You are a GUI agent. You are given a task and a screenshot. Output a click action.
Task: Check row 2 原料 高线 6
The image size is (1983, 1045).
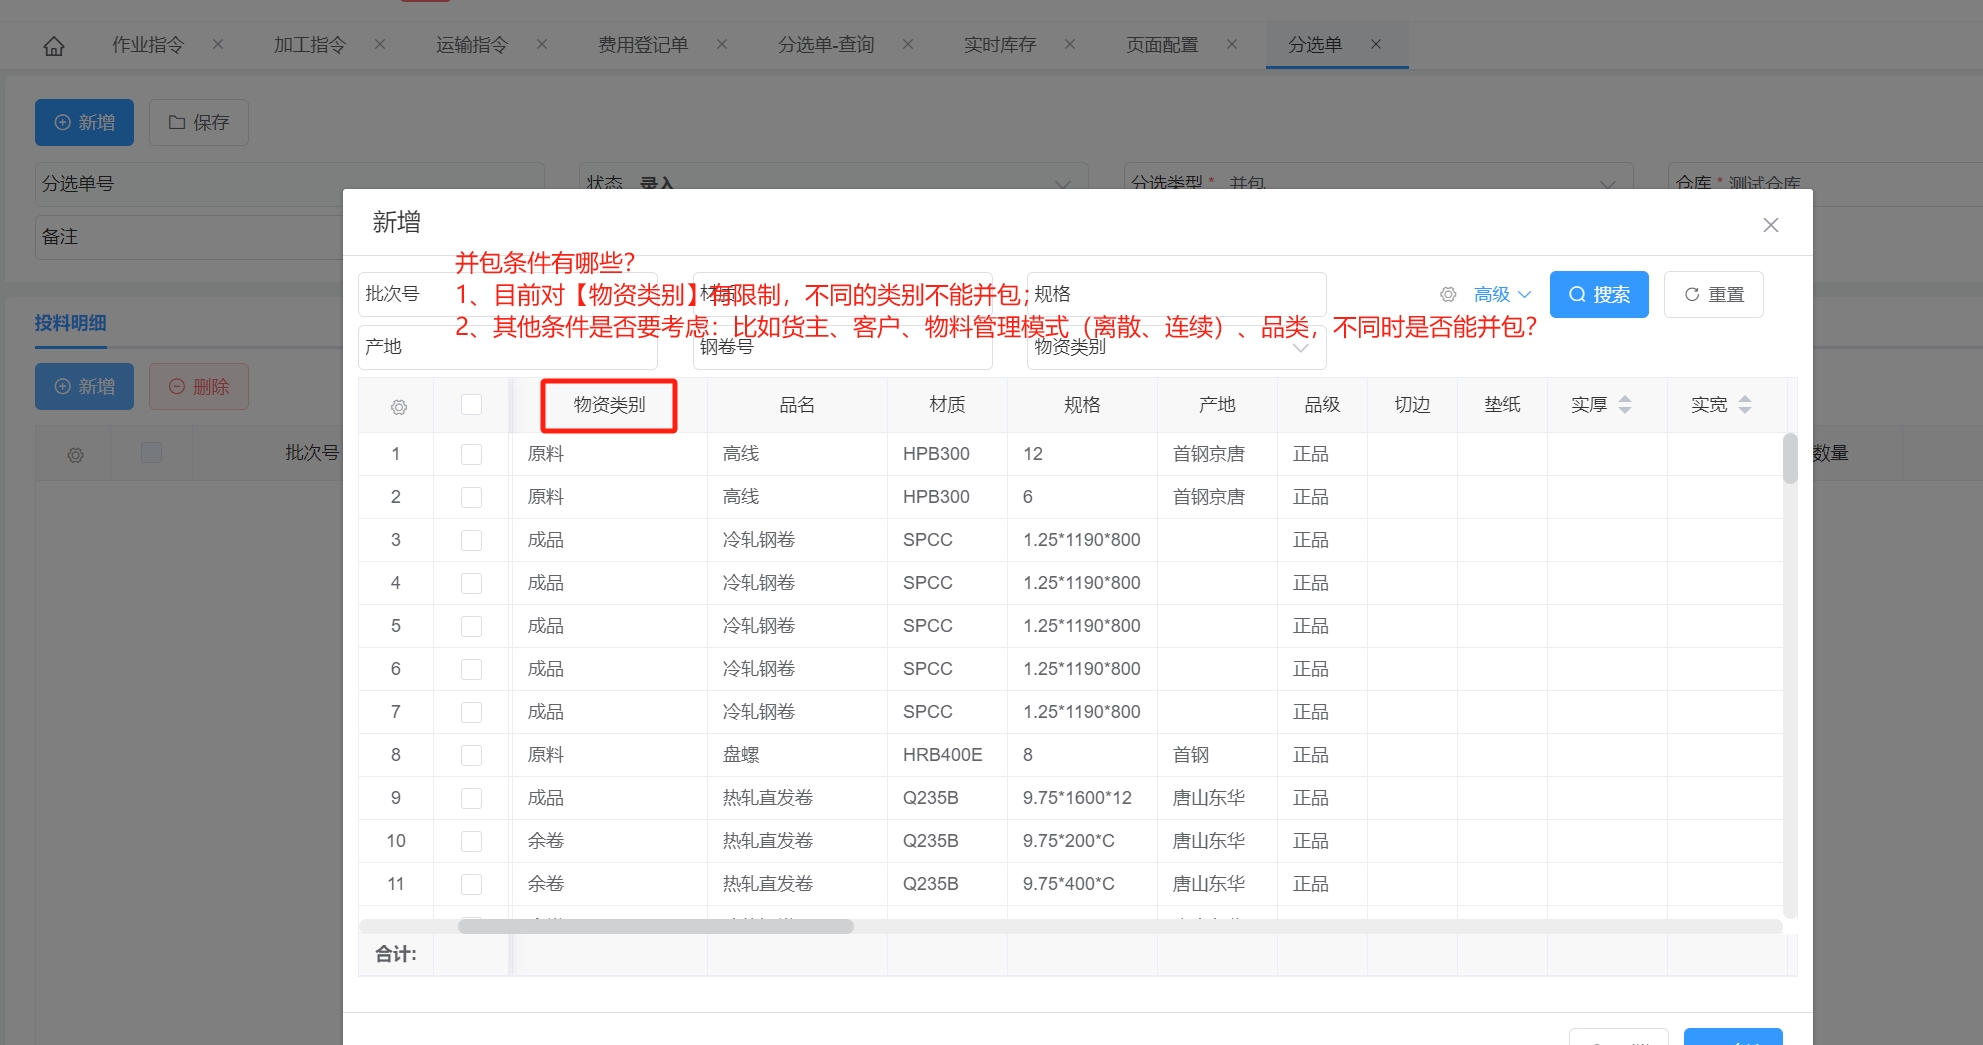471,497
